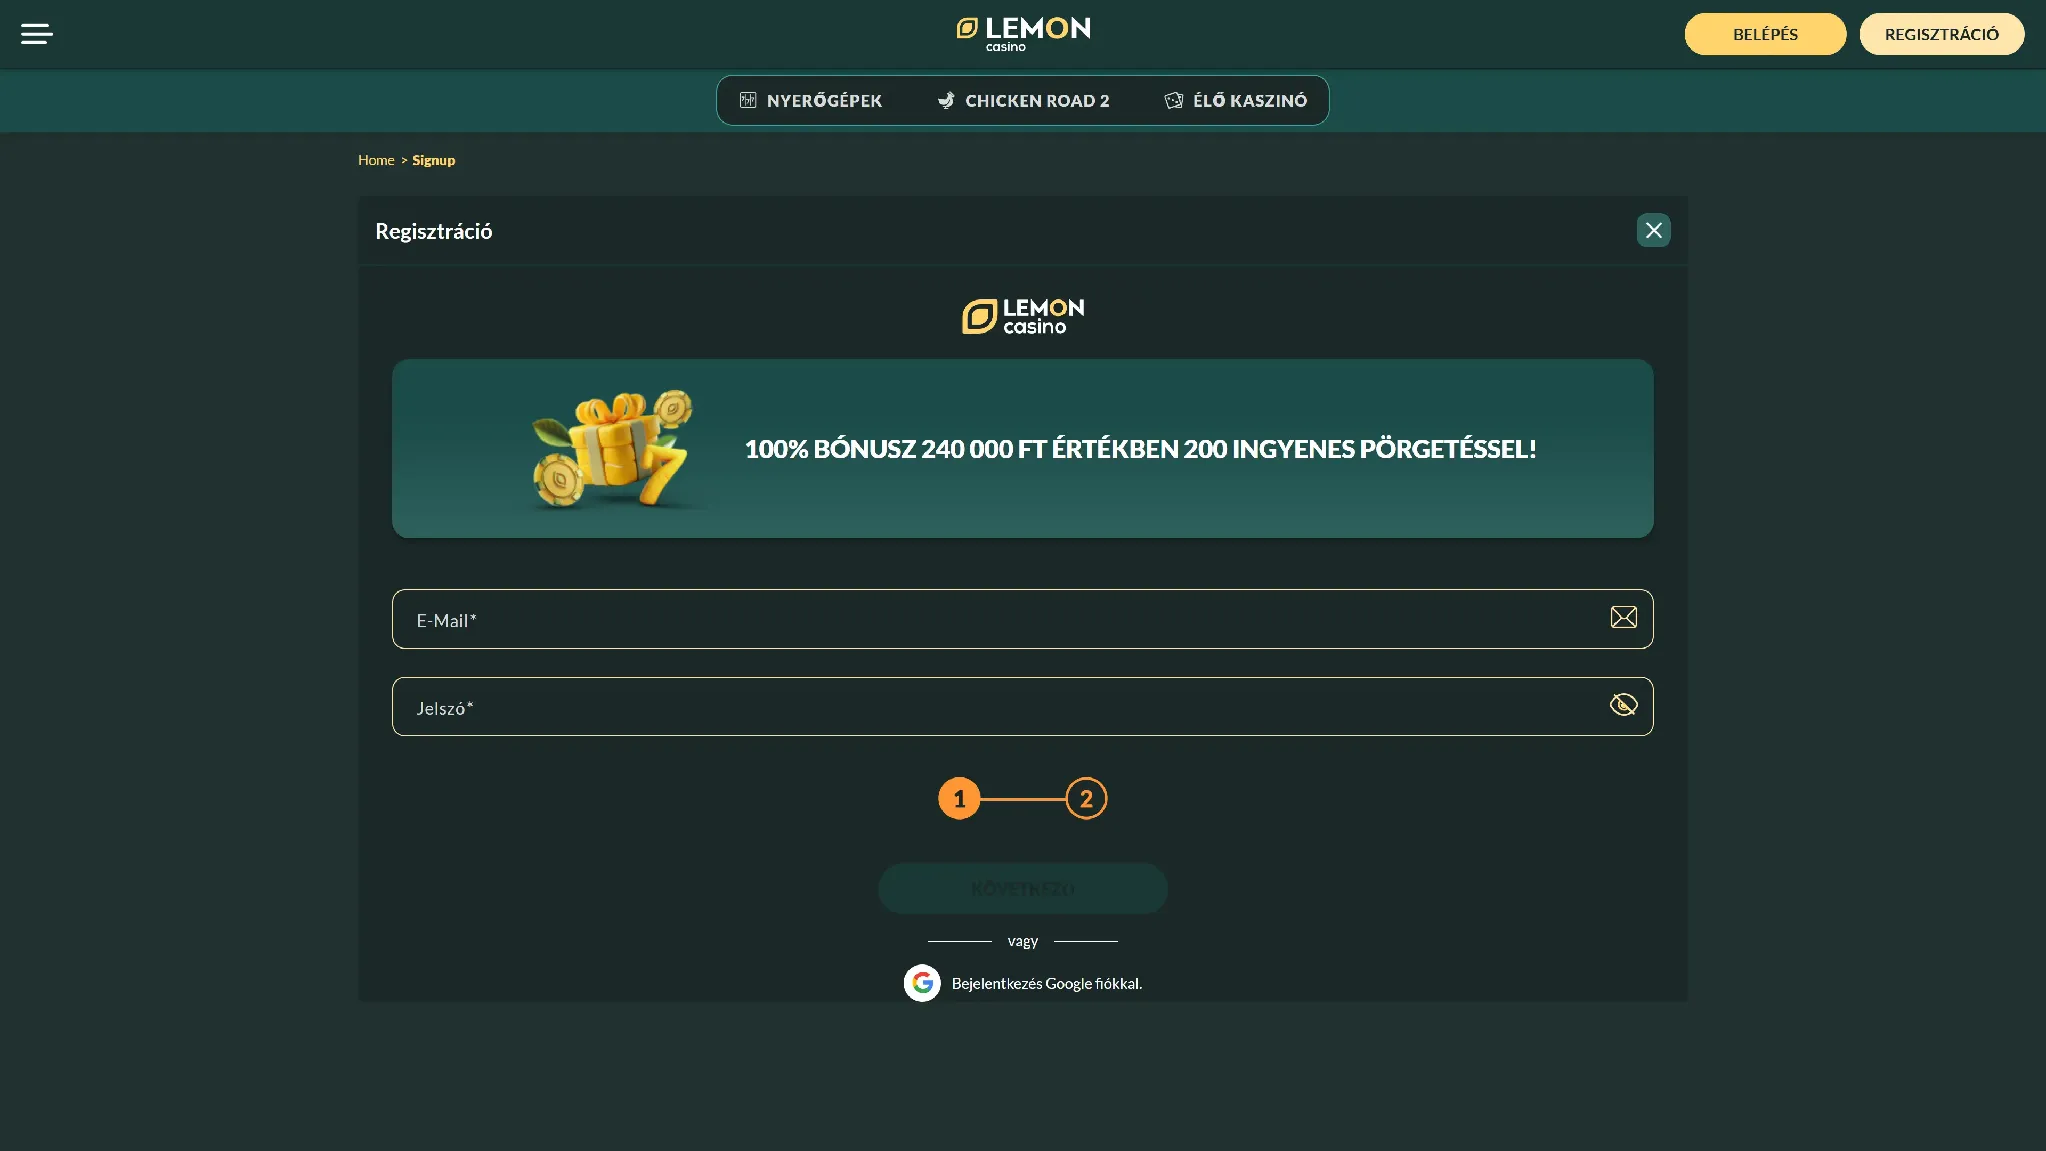Open the NYERŐGÉPEK tab
2046x1151 pixels.
pyautogui.click(x=811, y=101)
